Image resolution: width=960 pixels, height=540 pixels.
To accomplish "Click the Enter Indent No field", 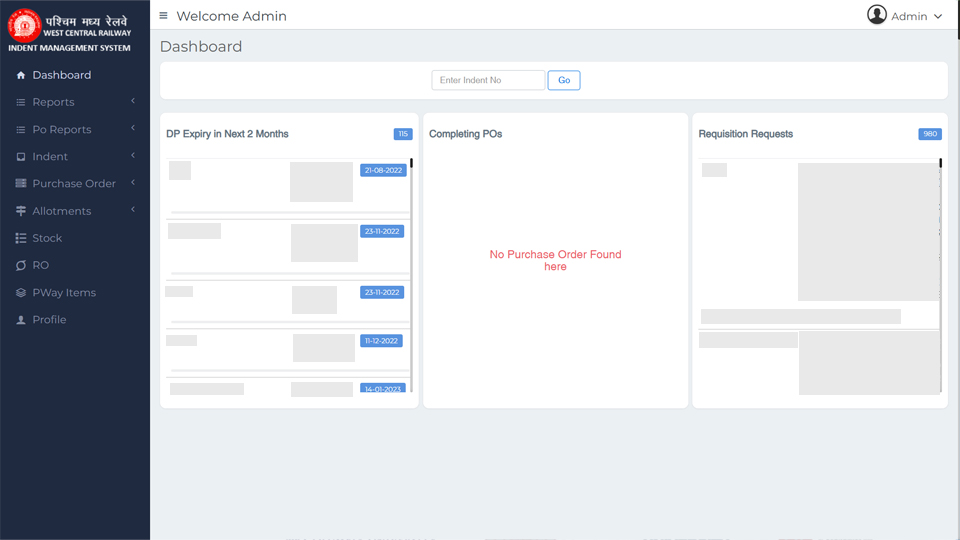I will pyautogui.click(x=488, y=80).
